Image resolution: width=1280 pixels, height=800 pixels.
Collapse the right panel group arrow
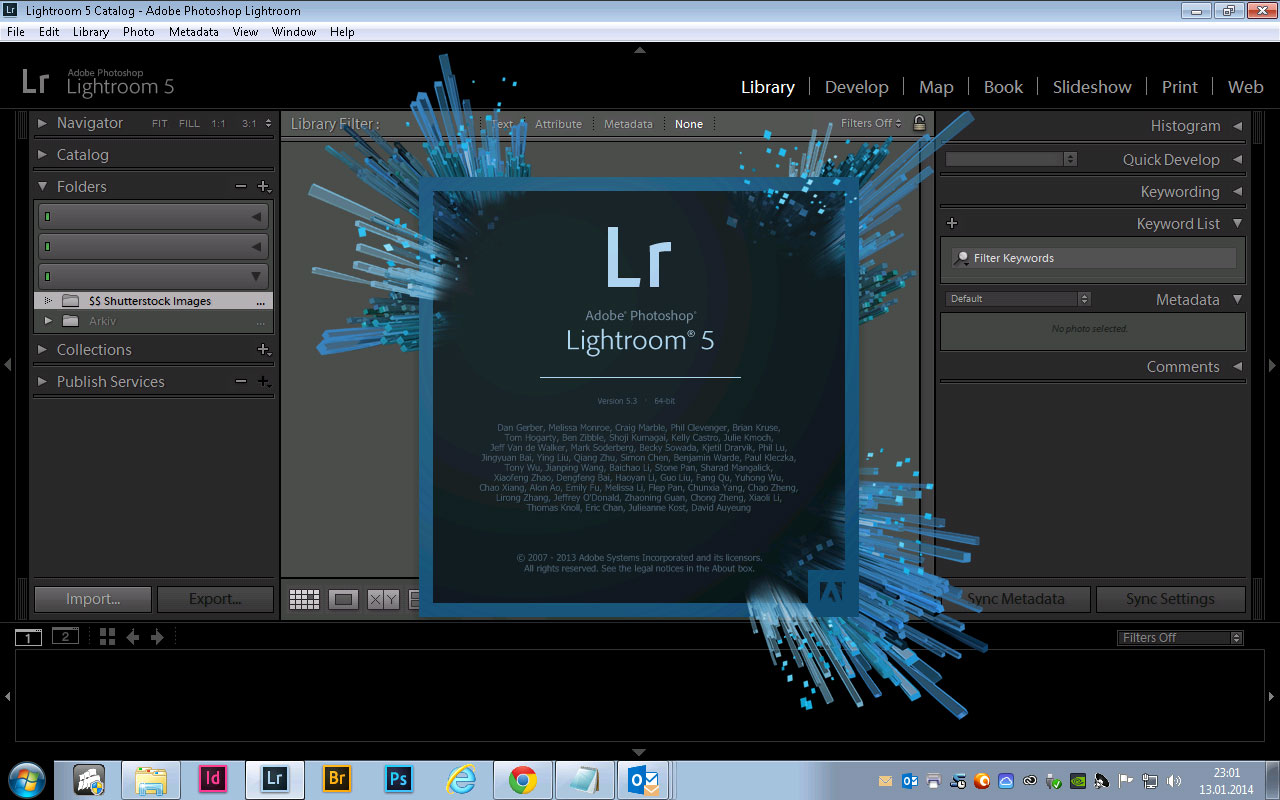point(1272,365)
